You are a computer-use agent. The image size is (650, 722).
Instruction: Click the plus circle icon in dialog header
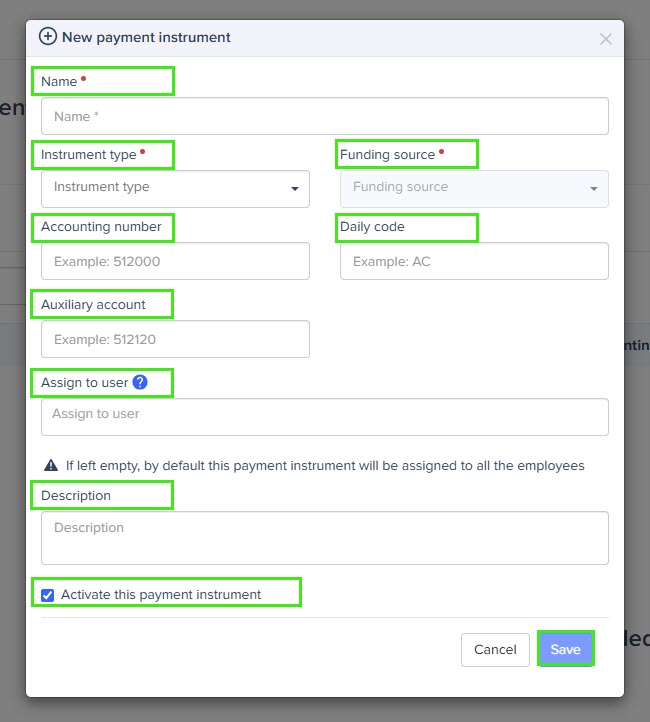[x=48, y=36]
